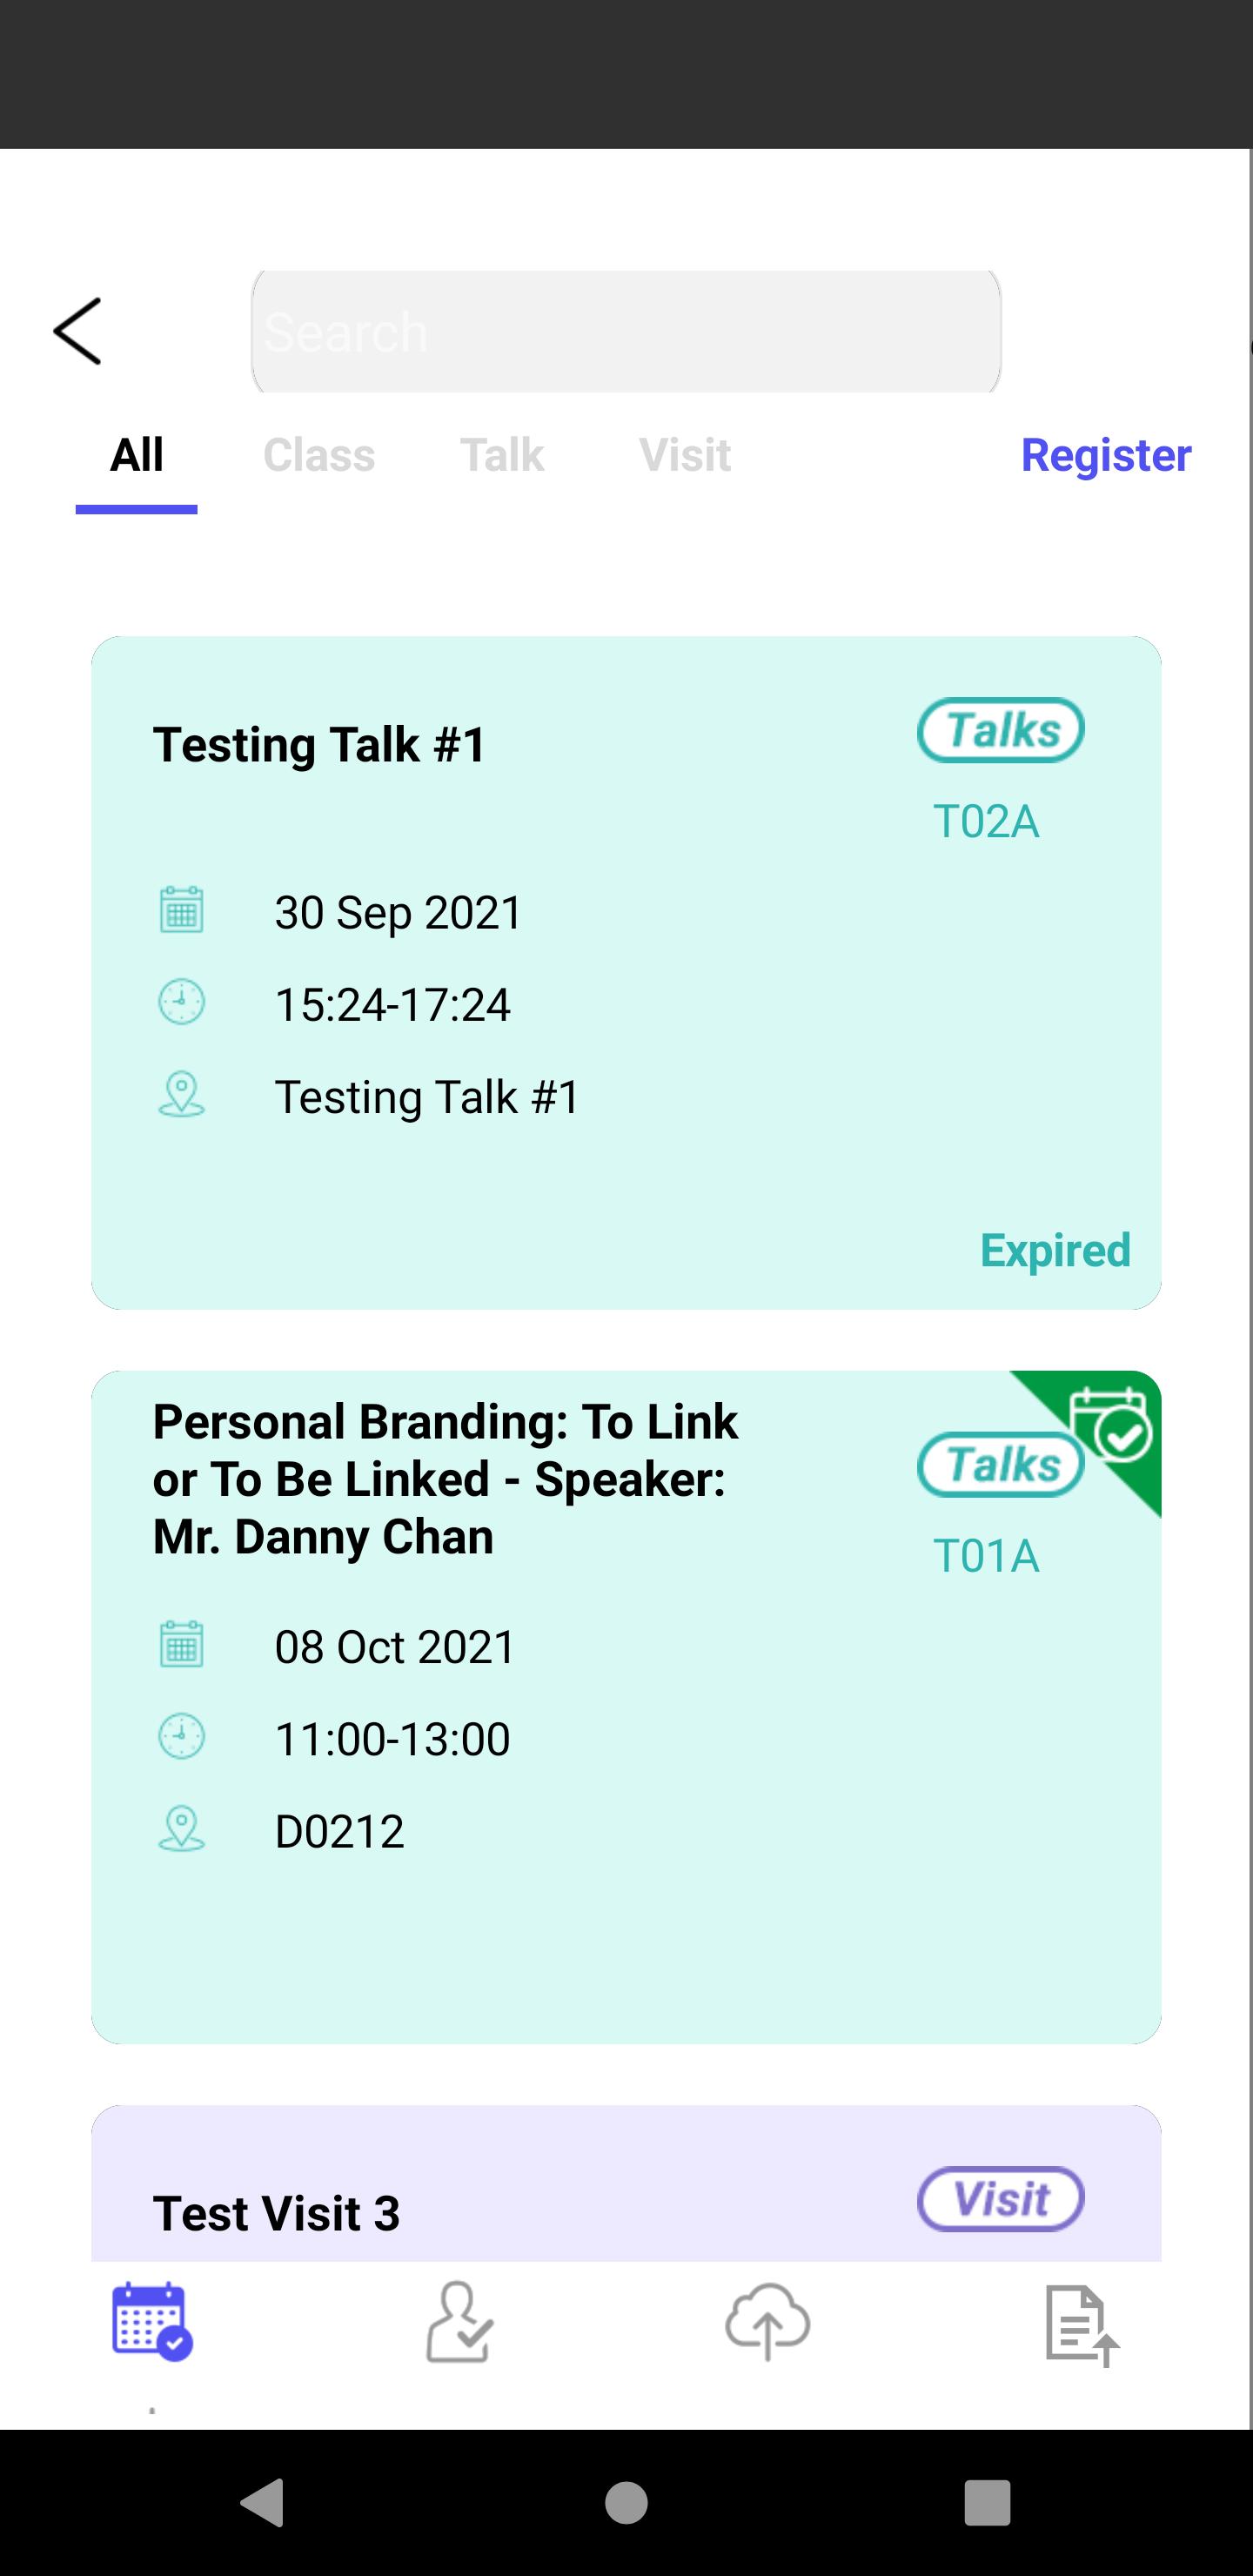The height and width of the screenshot is (2576, 1253).
Task: Tap the Talks badge on Testing Talk #1
Action: coord(1000,730)
